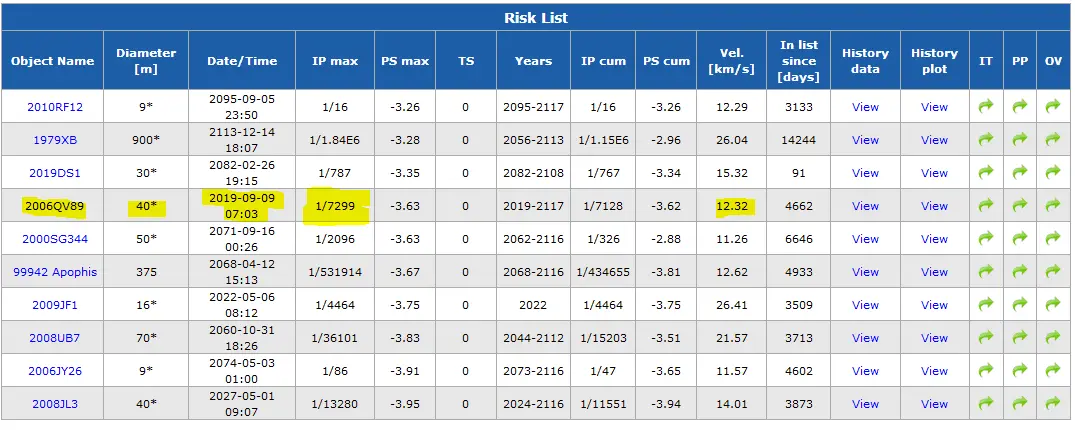1075x430 pixels.
Task: Open the 2008JL3 object link
Action: [55, 404]
